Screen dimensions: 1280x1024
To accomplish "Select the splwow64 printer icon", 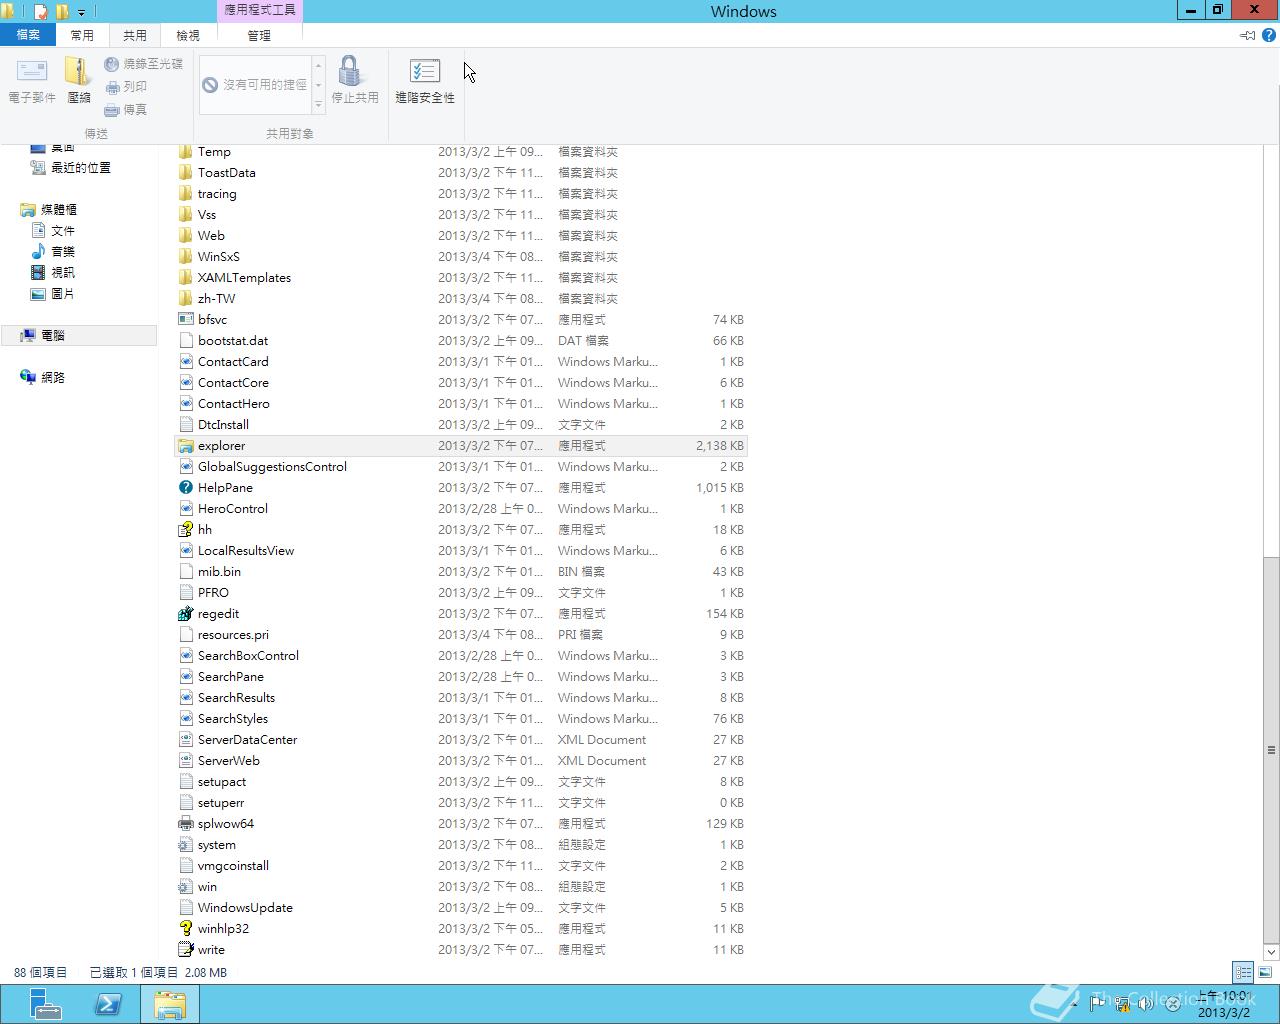I will click(x=185, y=824).
